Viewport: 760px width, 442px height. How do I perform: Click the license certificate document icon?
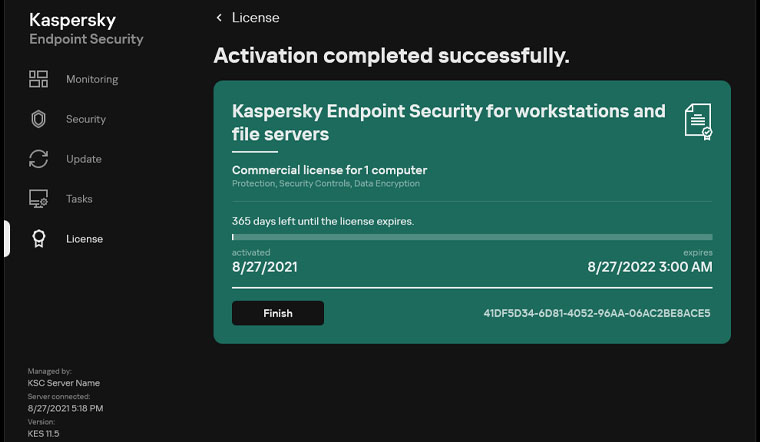[698, 122]
